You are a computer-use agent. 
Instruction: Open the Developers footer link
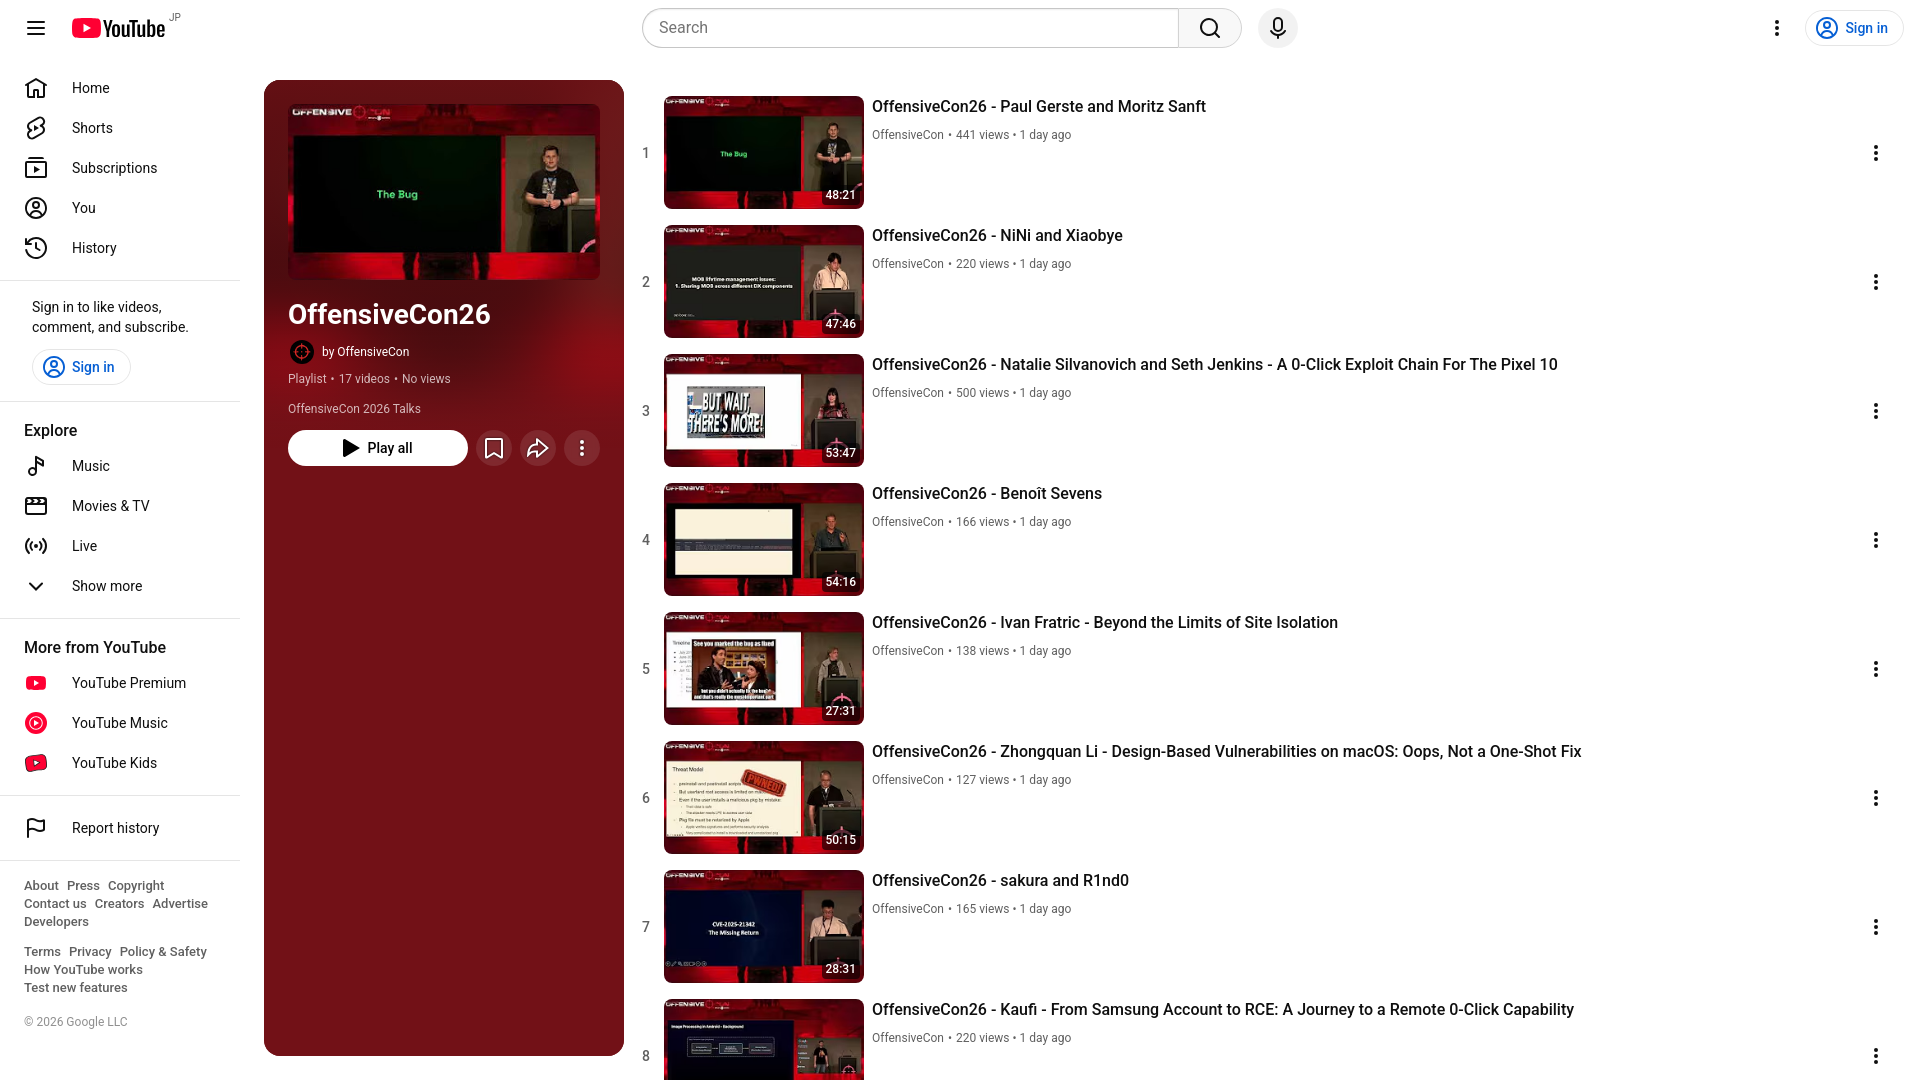(x=56, y=922)
